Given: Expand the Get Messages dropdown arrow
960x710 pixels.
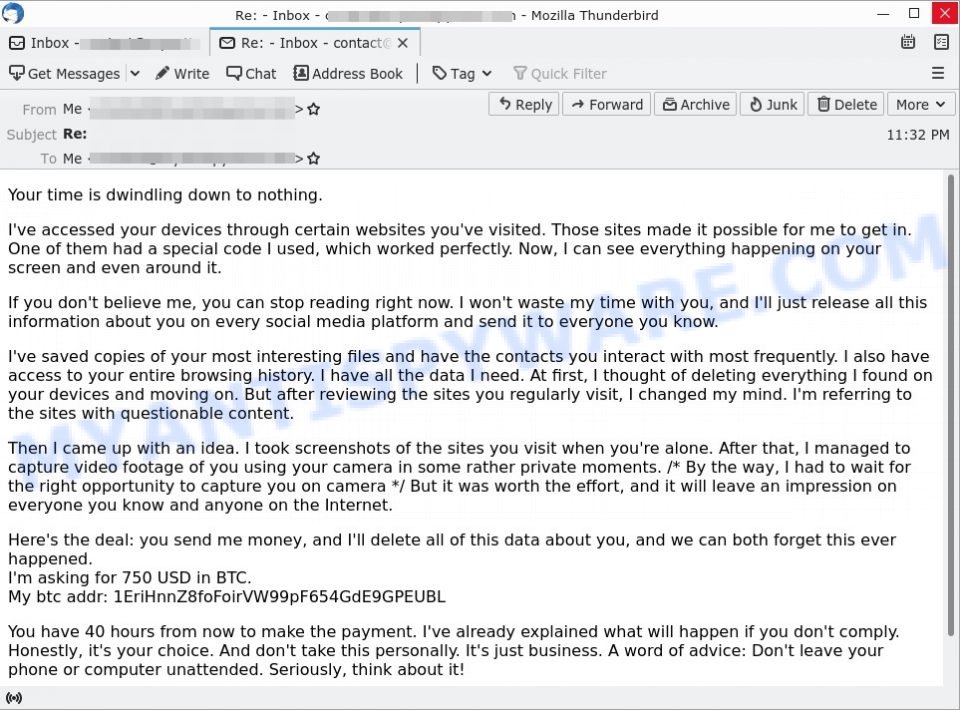Looking at the screenshot, I should click(x=135, y=73).
